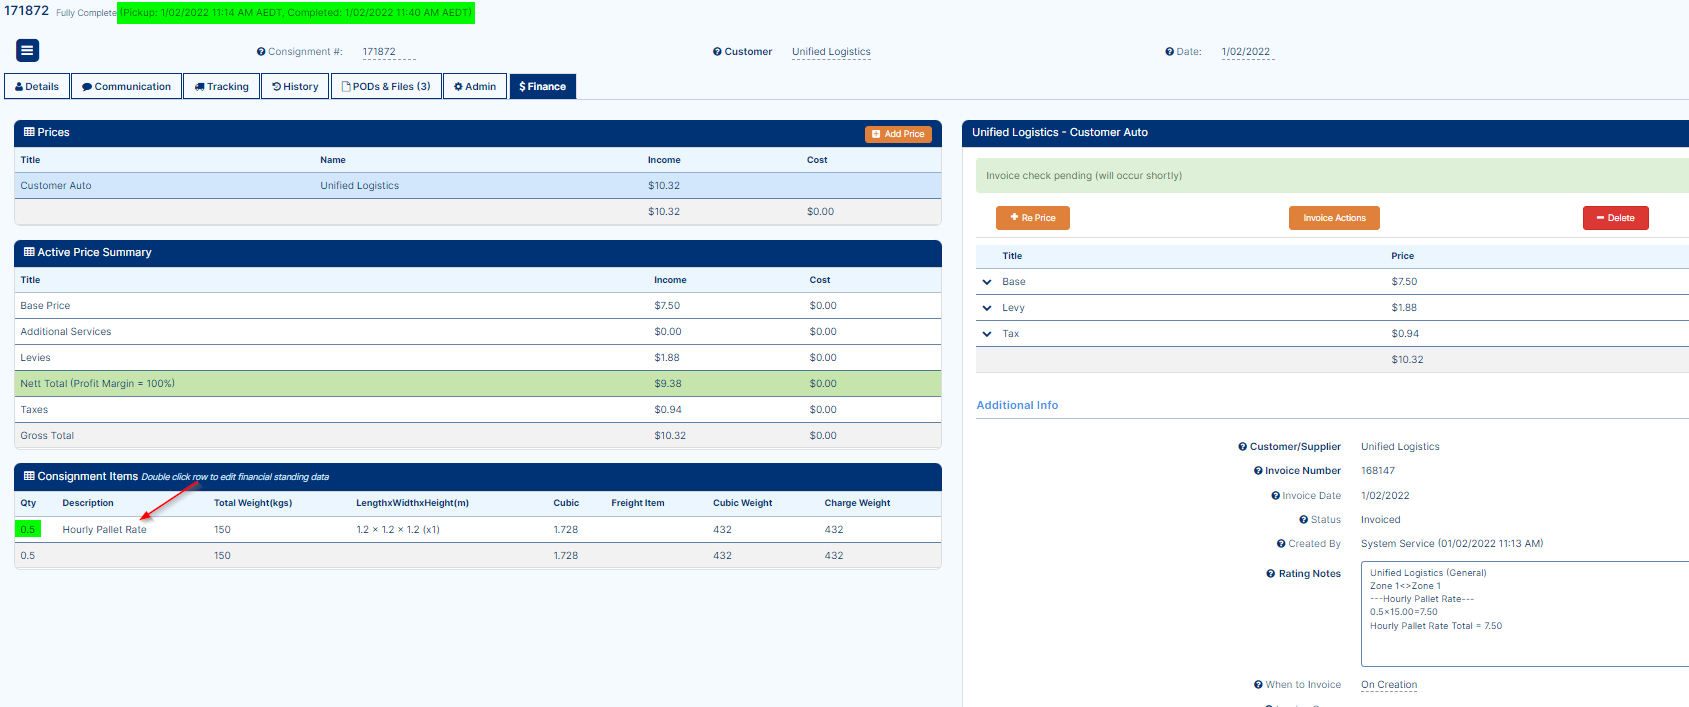This screenshot has width=1689, height=707.
Task: Click the Hourly Pallet Rate item row
Action: (x=478, y=530)
